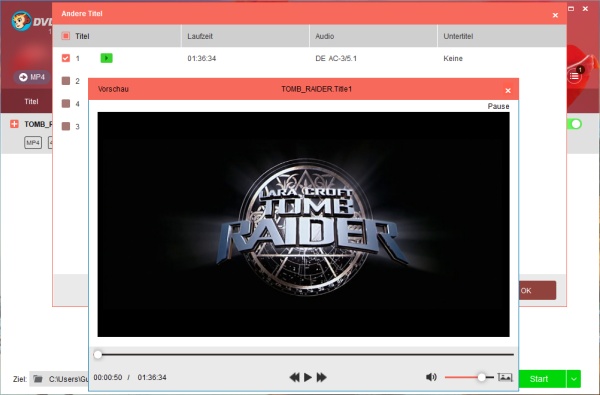Switch the green toggle on the title row
Image resolution: width=600 pixels, height=395 pixels.
point(574,124)
